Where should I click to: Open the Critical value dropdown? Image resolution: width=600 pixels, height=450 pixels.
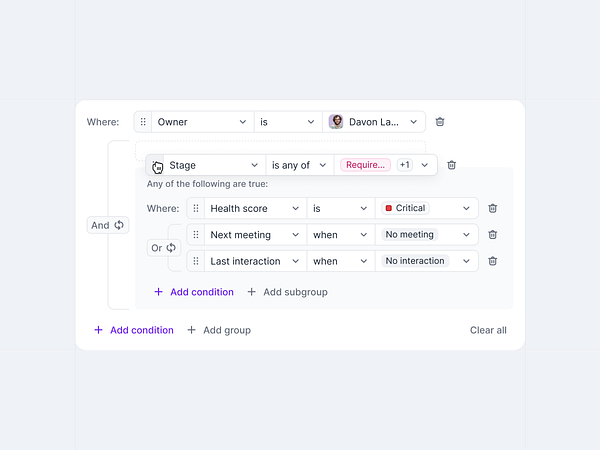click(427, 208)
